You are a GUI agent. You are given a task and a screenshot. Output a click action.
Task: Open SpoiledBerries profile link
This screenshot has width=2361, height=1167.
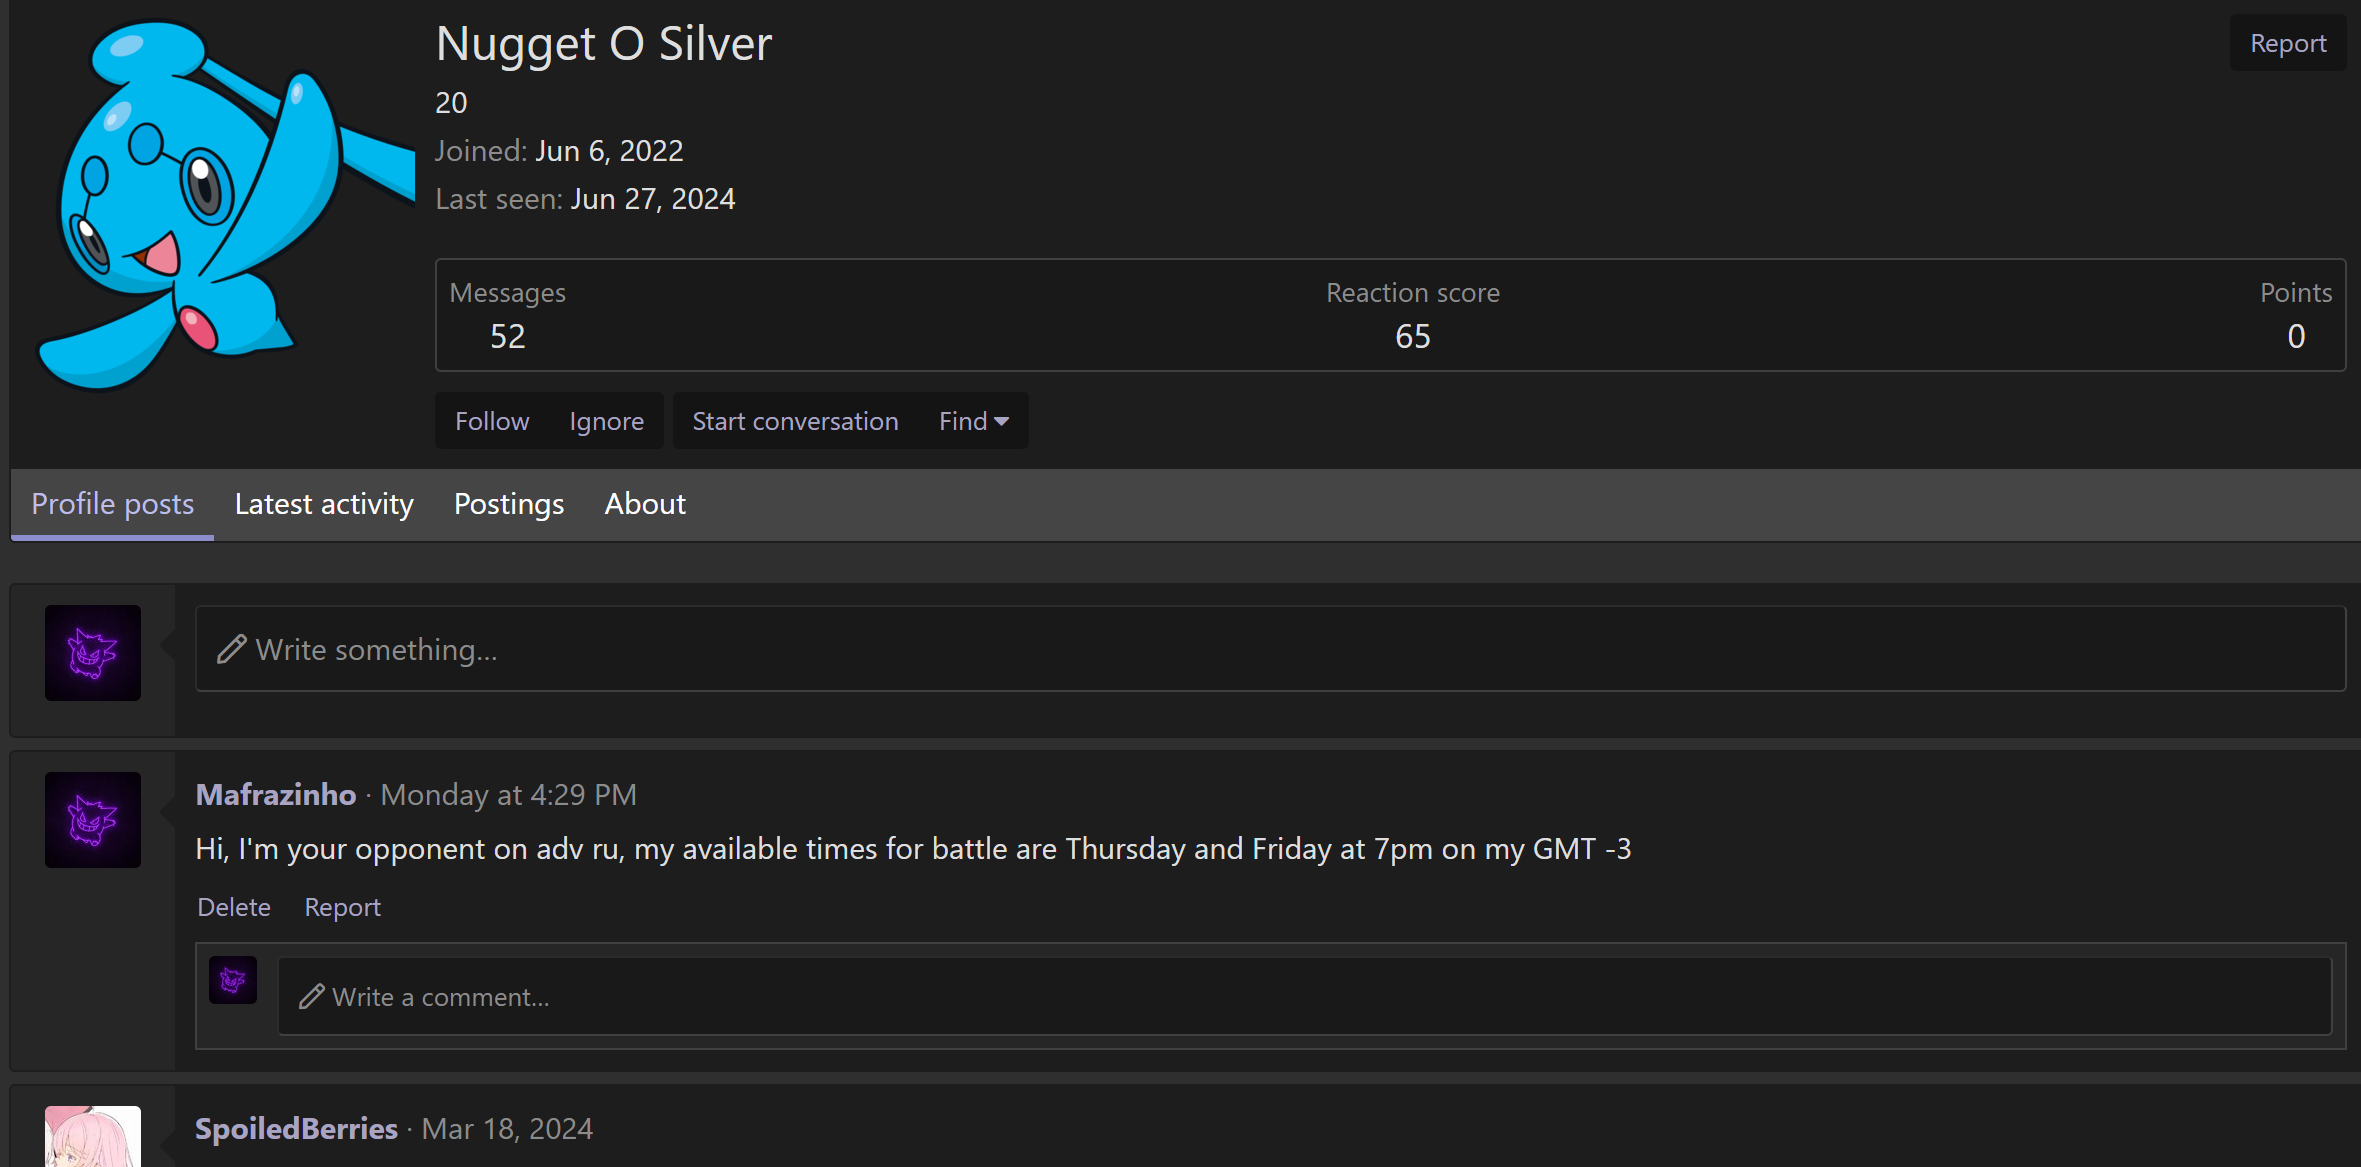click(x=296, y=1129)
